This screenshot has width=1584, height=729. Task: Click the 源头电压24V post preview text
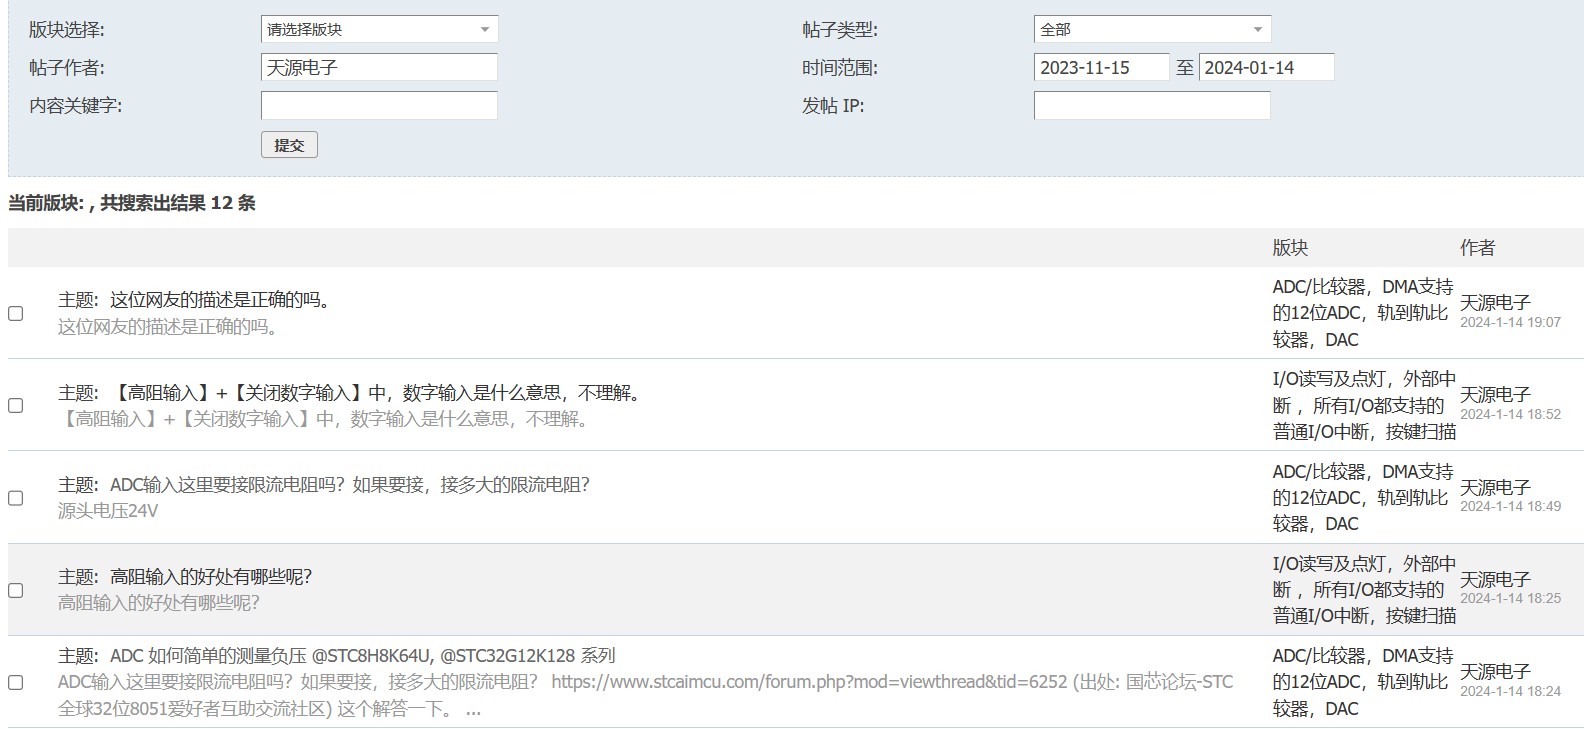tap(108, 511)
